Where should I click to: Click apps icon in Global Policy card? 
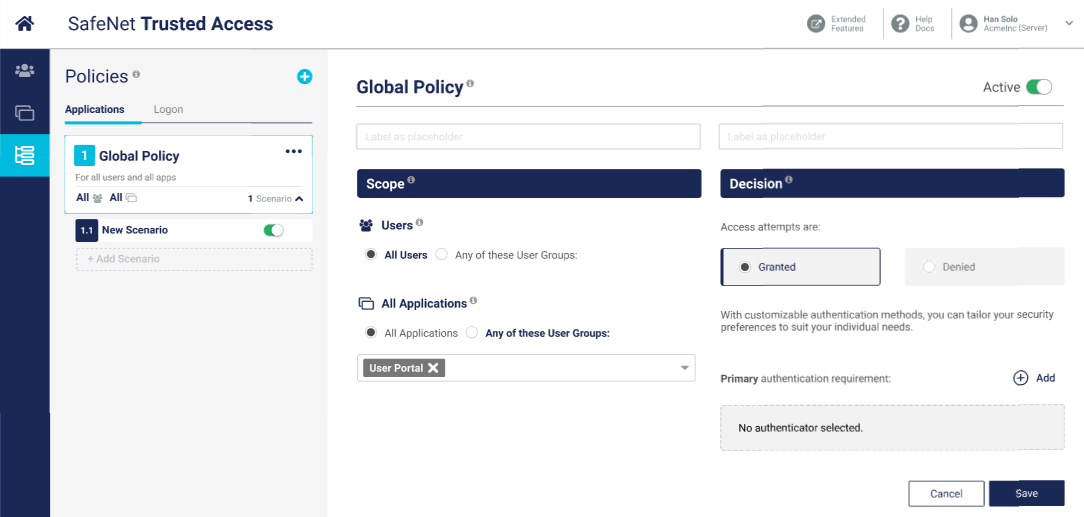(131, 198)
